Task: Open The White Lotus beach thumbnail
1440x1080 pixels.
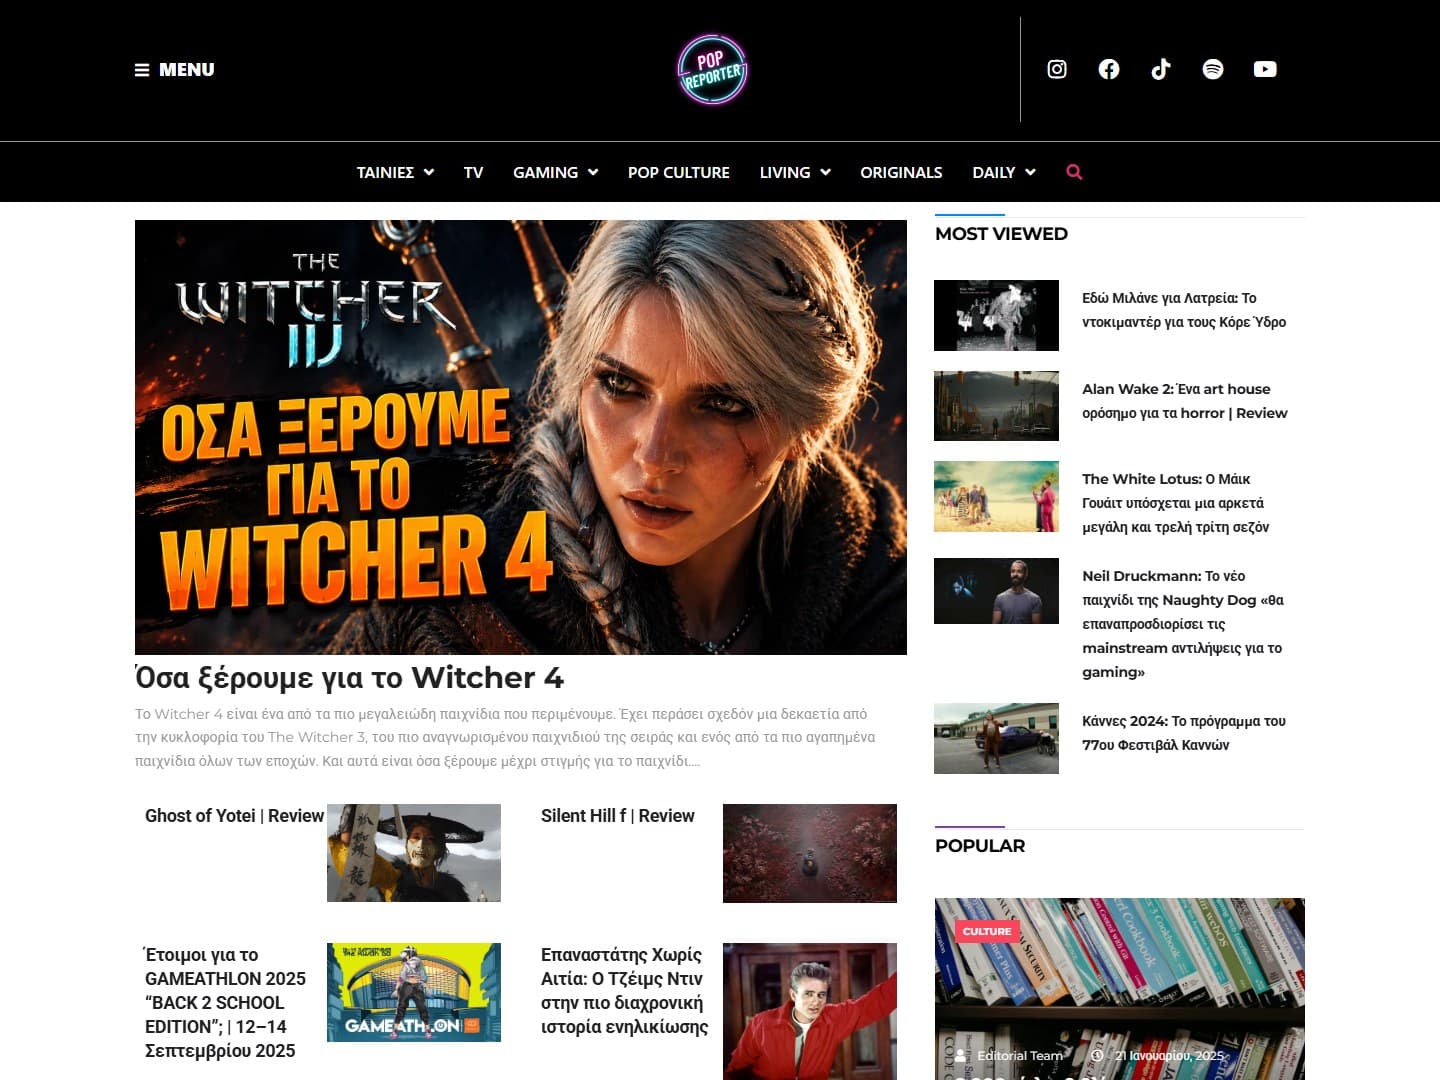Action: 996,496
